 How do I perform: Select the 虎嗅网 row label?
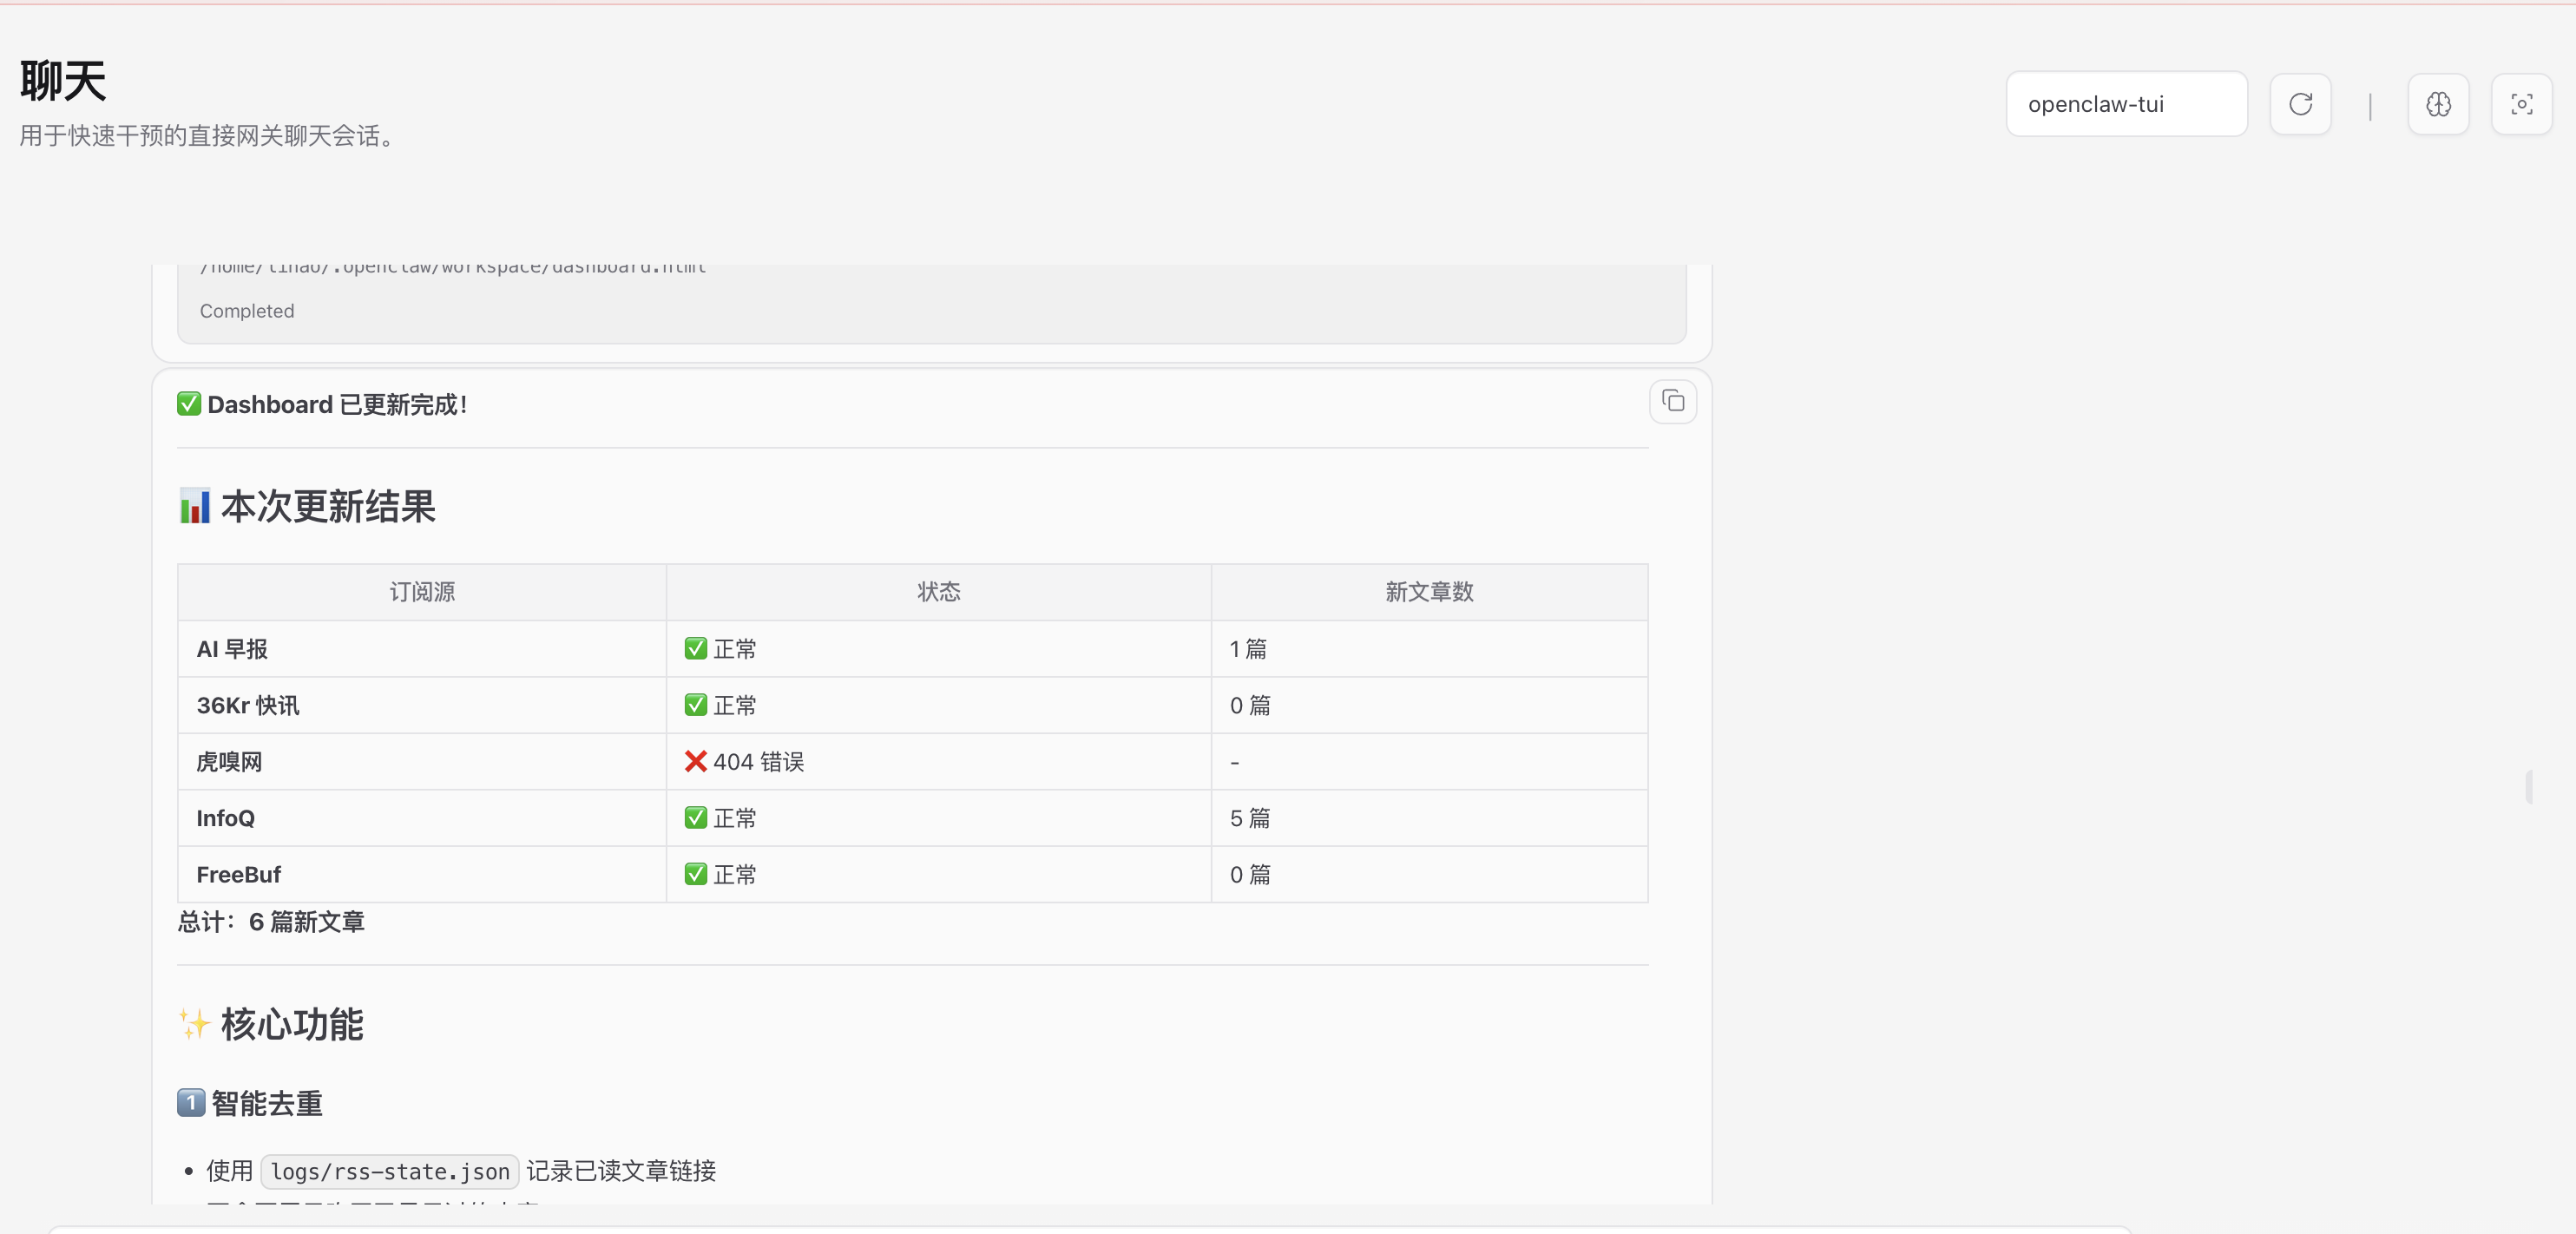pyautogui.click(x=229, y=762)
